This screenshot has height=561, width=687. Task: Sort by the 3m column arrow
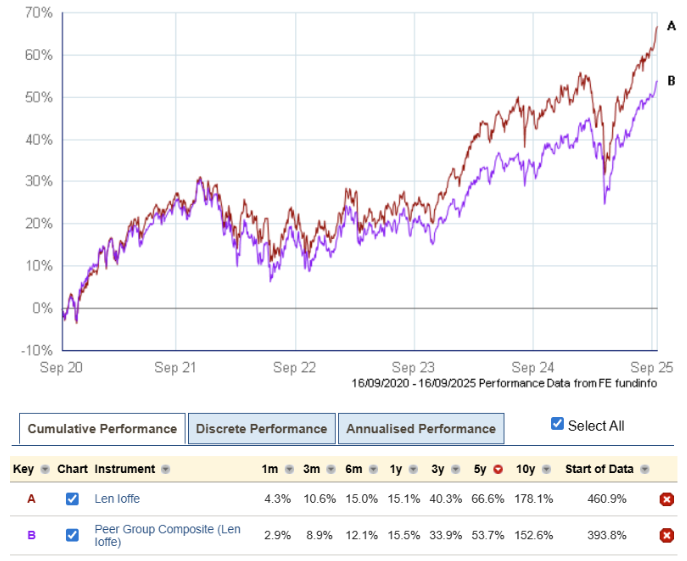pyautogui.click(x=328, y=469)
